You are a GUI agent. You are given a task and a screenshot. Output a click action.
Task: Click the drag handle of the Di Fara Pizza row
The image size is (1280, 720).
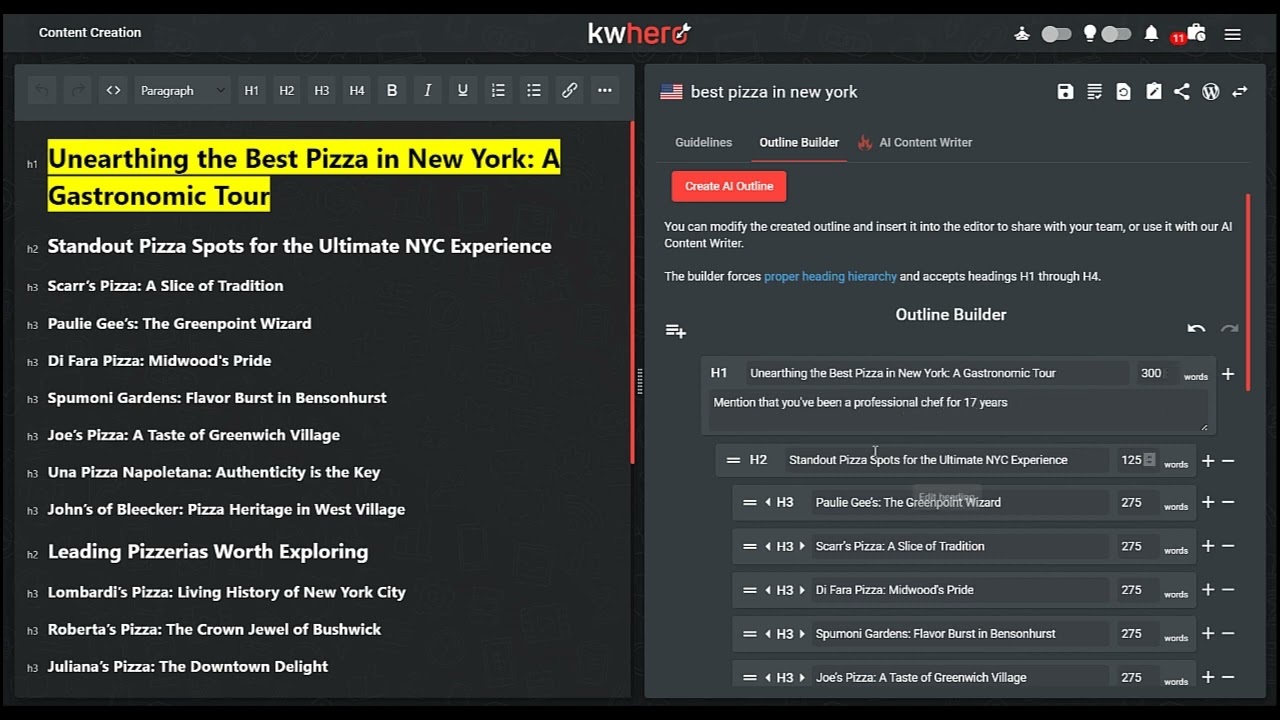[x=749, y=590]
